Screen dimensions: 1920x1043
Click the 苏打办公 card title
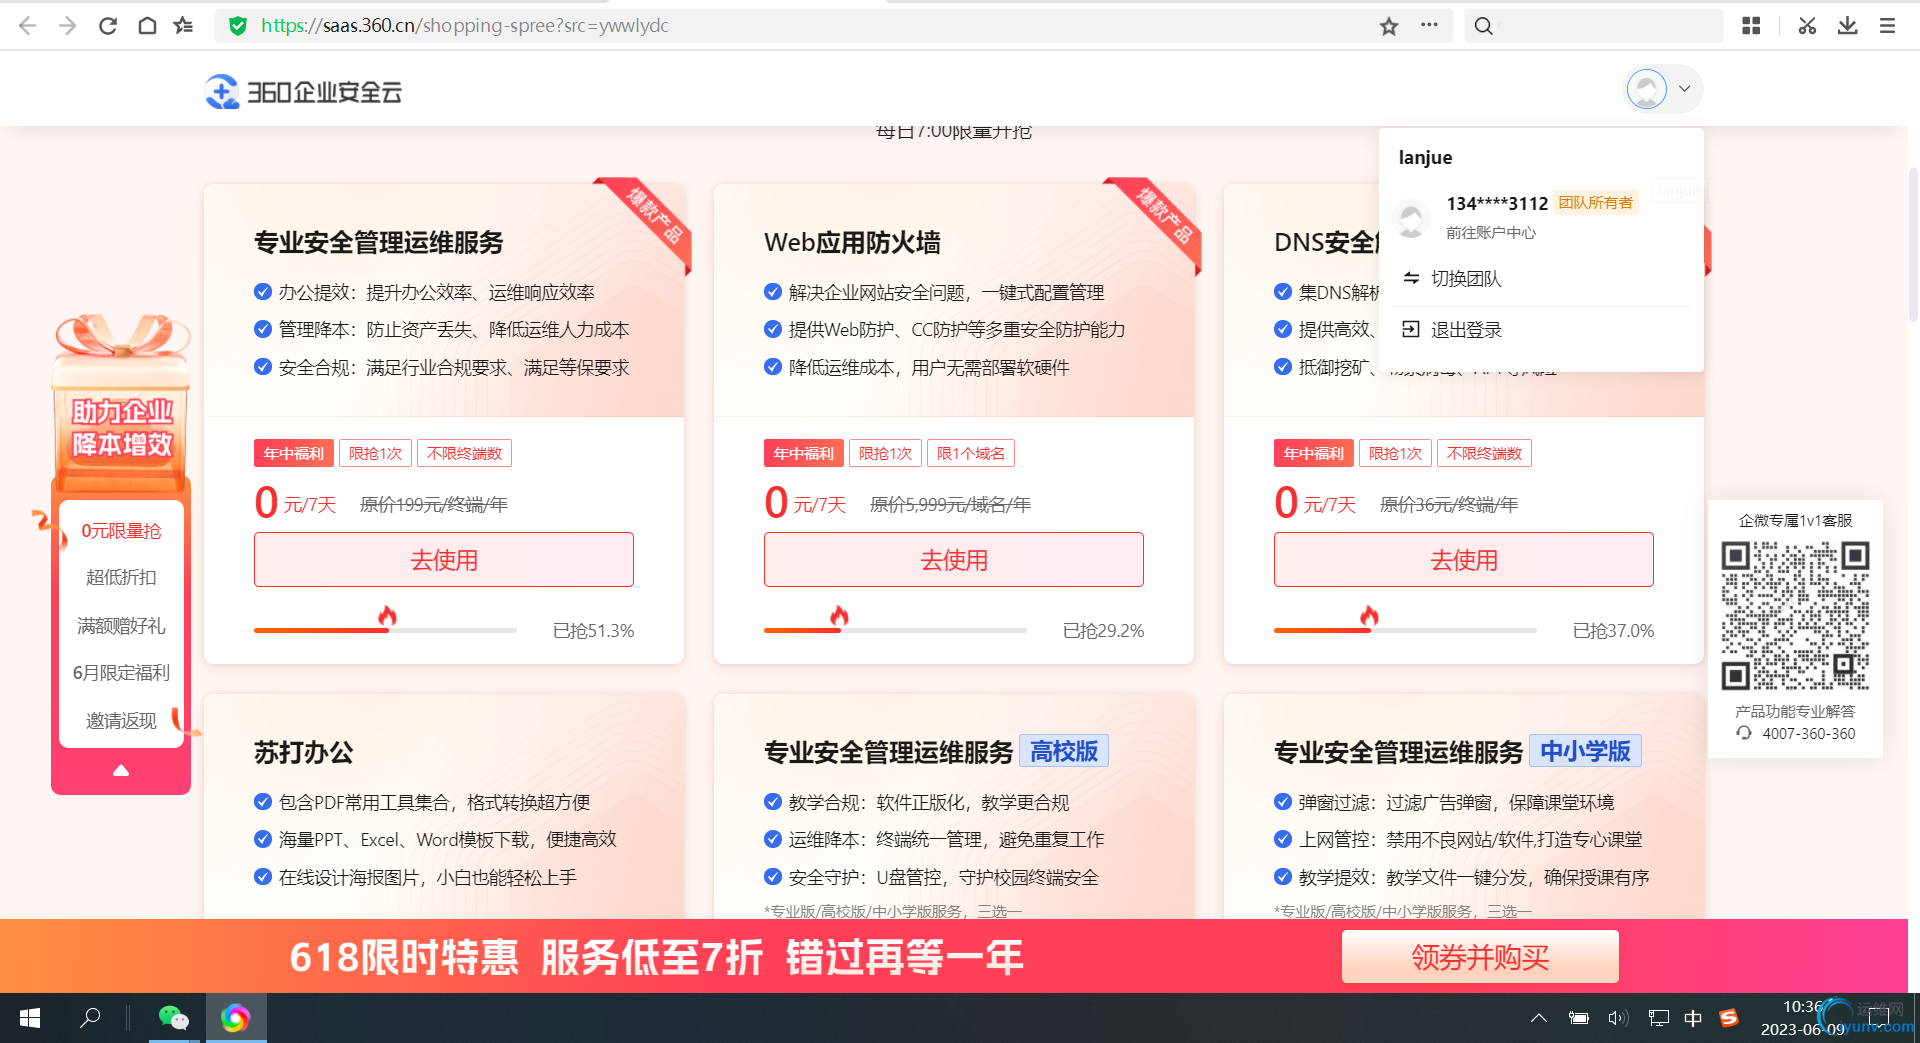tap(303, 752)
